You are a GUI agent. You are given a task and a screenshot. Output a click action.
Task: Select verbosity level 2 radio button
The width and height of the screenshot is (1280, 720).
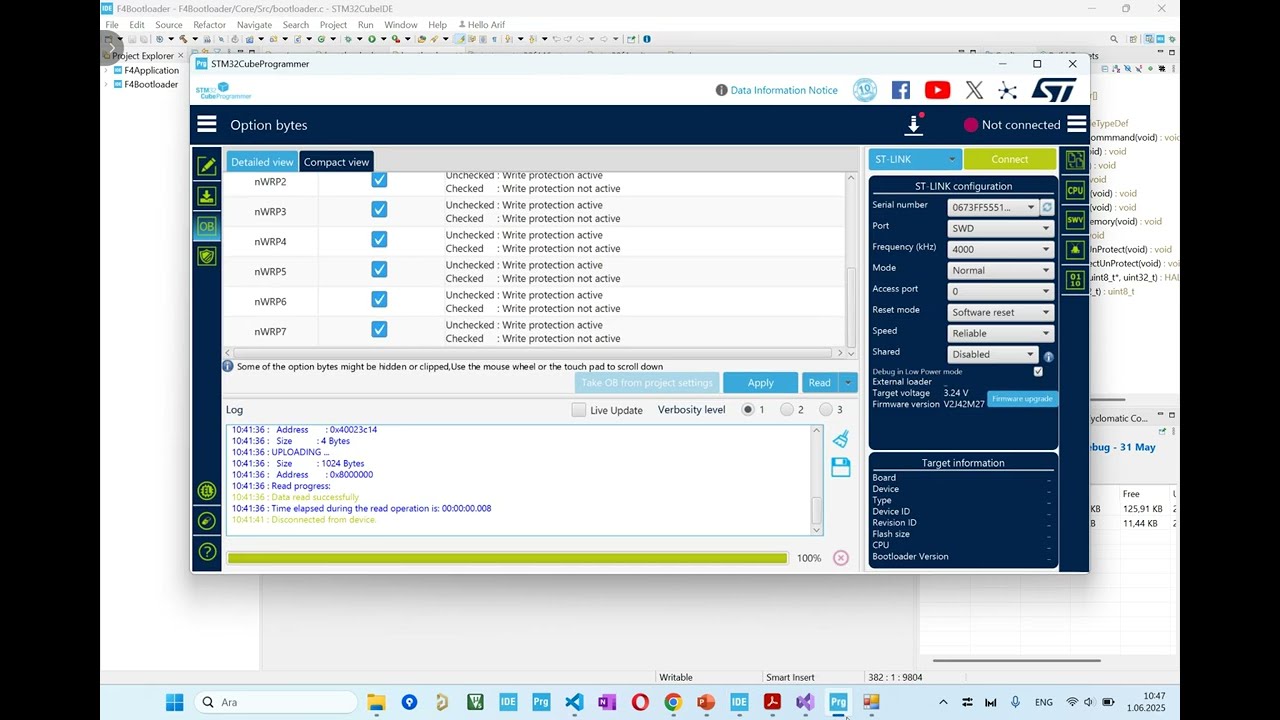787,410
